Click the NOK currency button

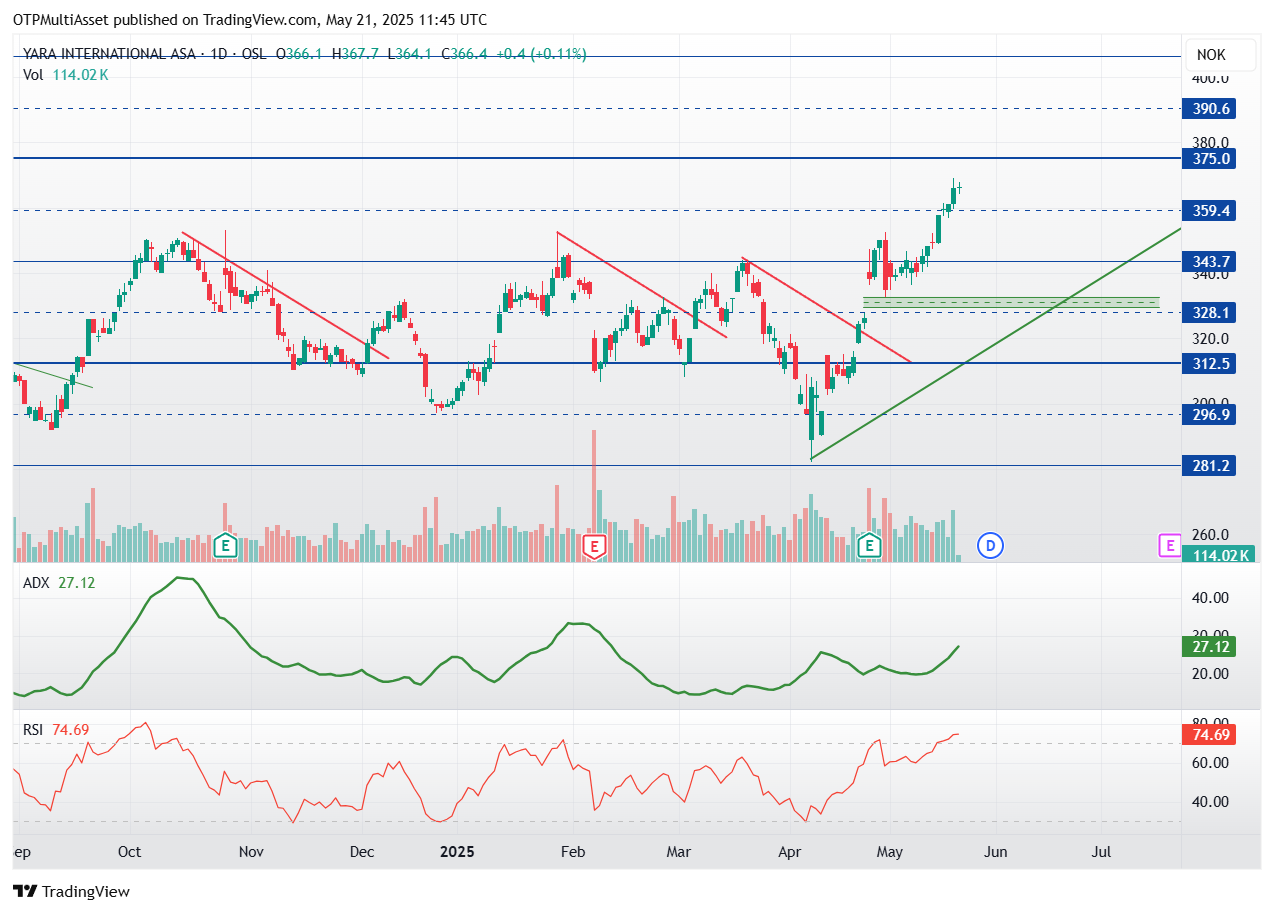coord(1210,55)
